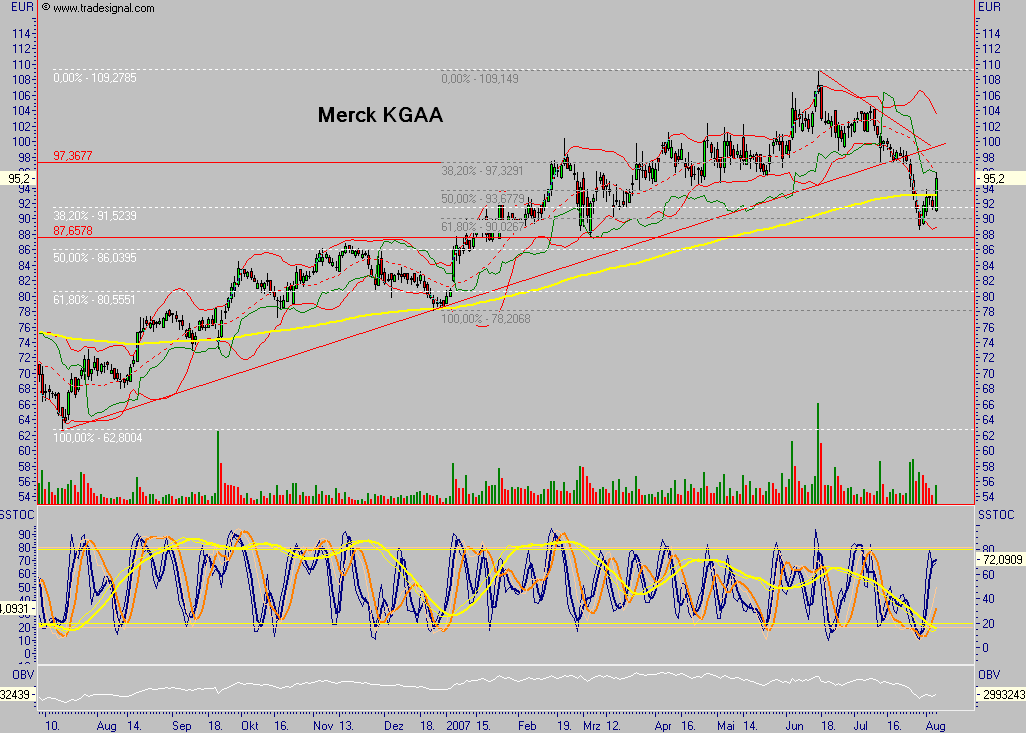Select the 38,20% - 91,5239 retracement label

(x=95, y=215)
